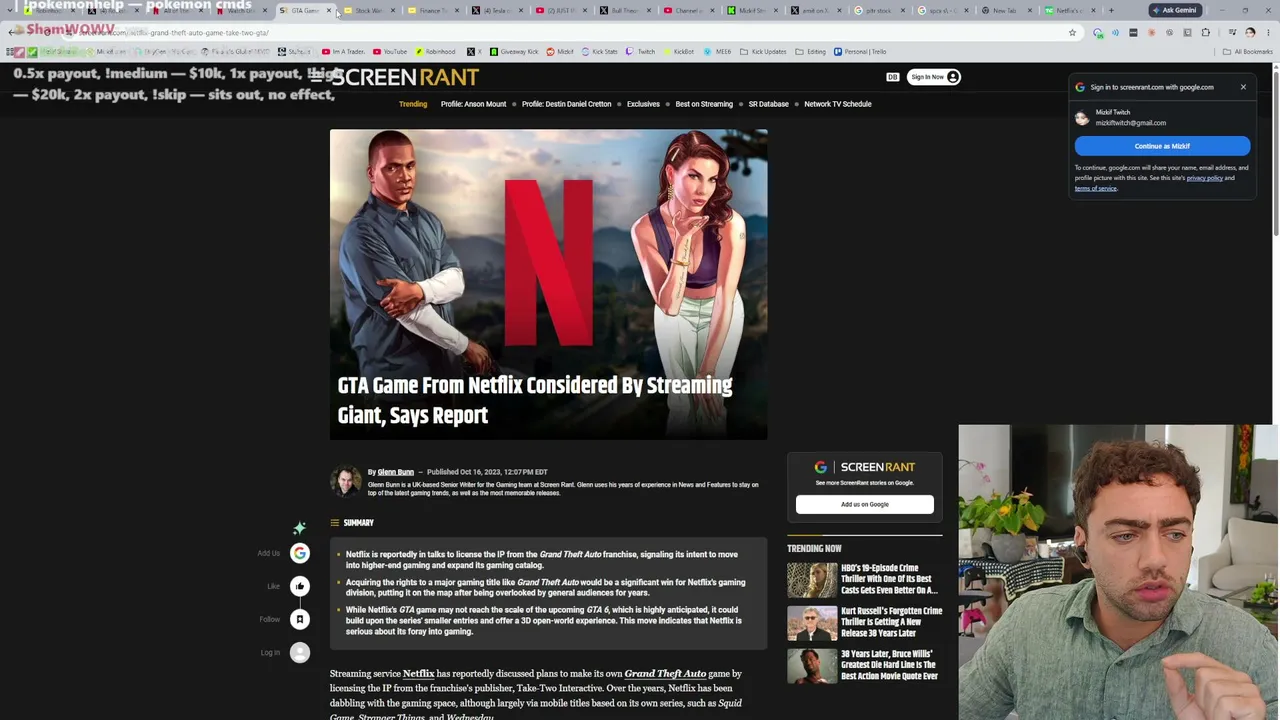
Task: Open the privacy policy link in sign-in popup
Action: [x=1204, y=178]
